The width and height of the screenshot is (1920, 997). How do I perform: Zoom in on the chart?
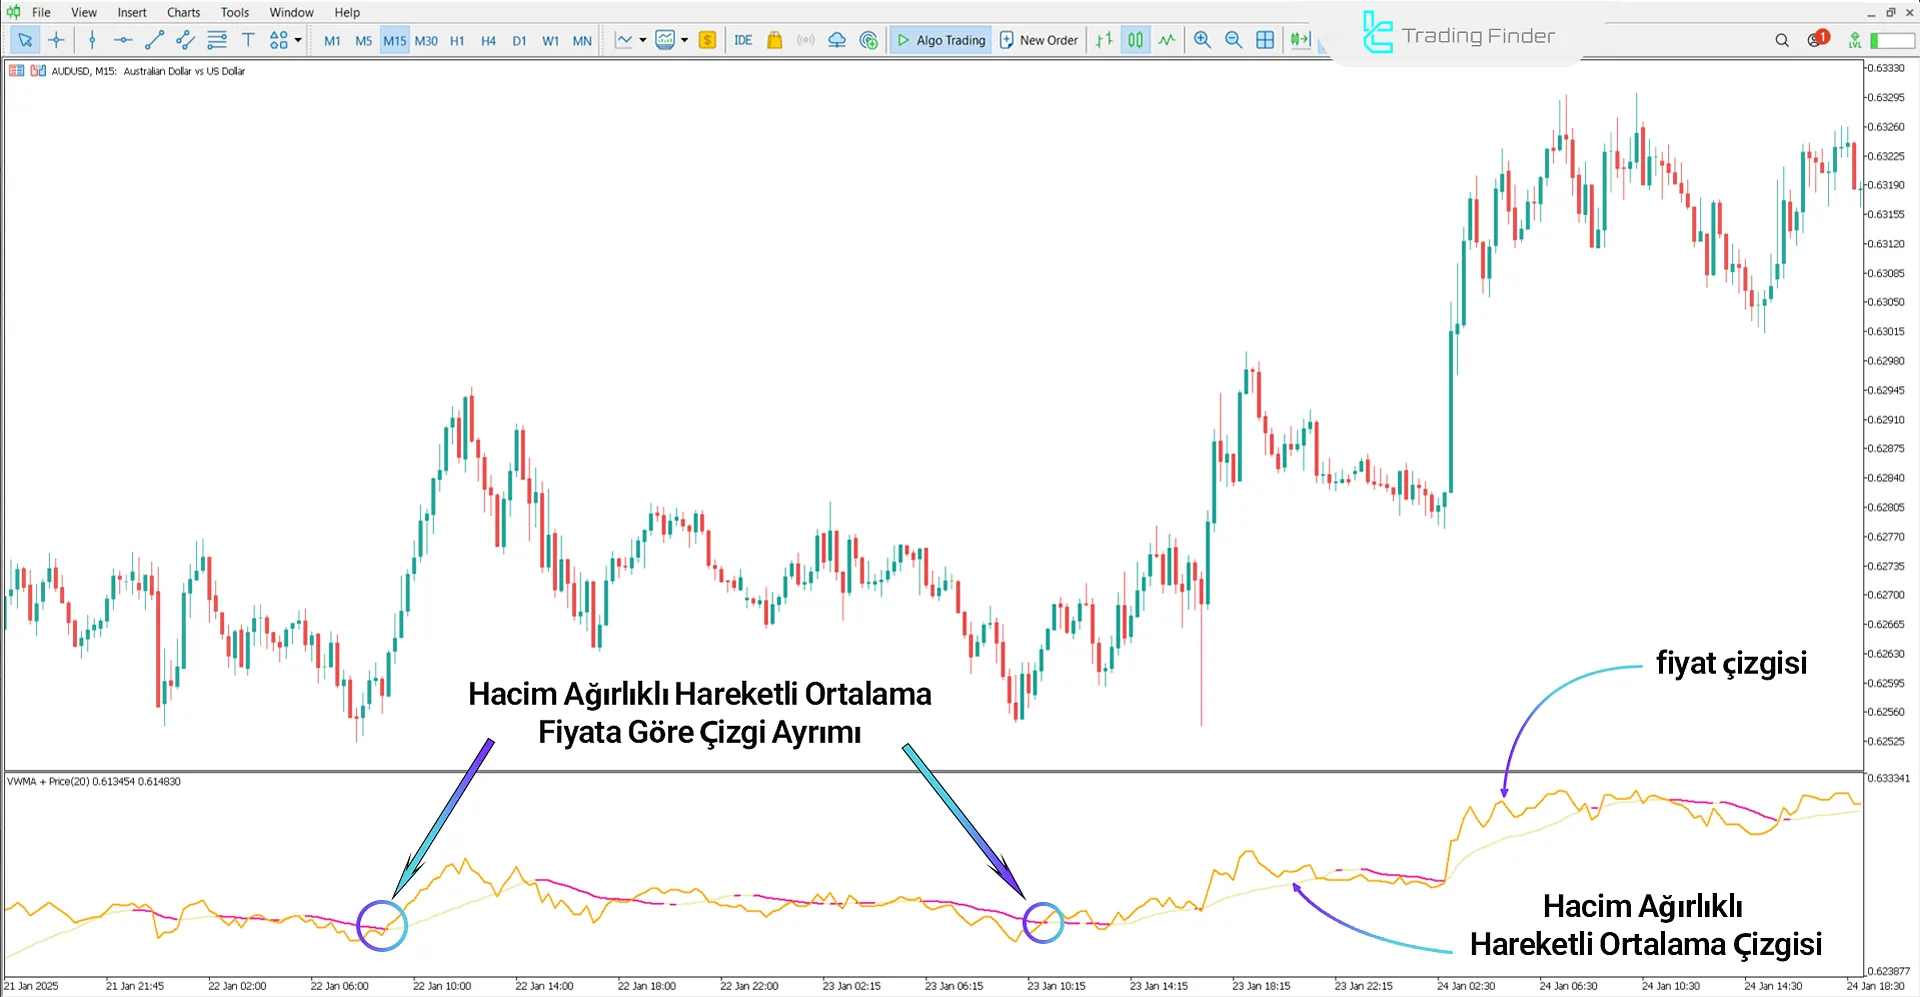1203,40
